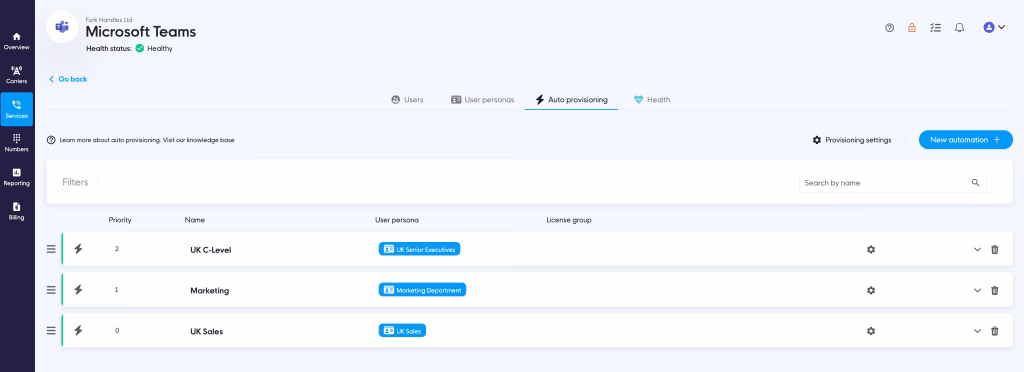Screen dimensions: 1024x372
Task: Switch to the User personas tab
Action: point(483,100)
